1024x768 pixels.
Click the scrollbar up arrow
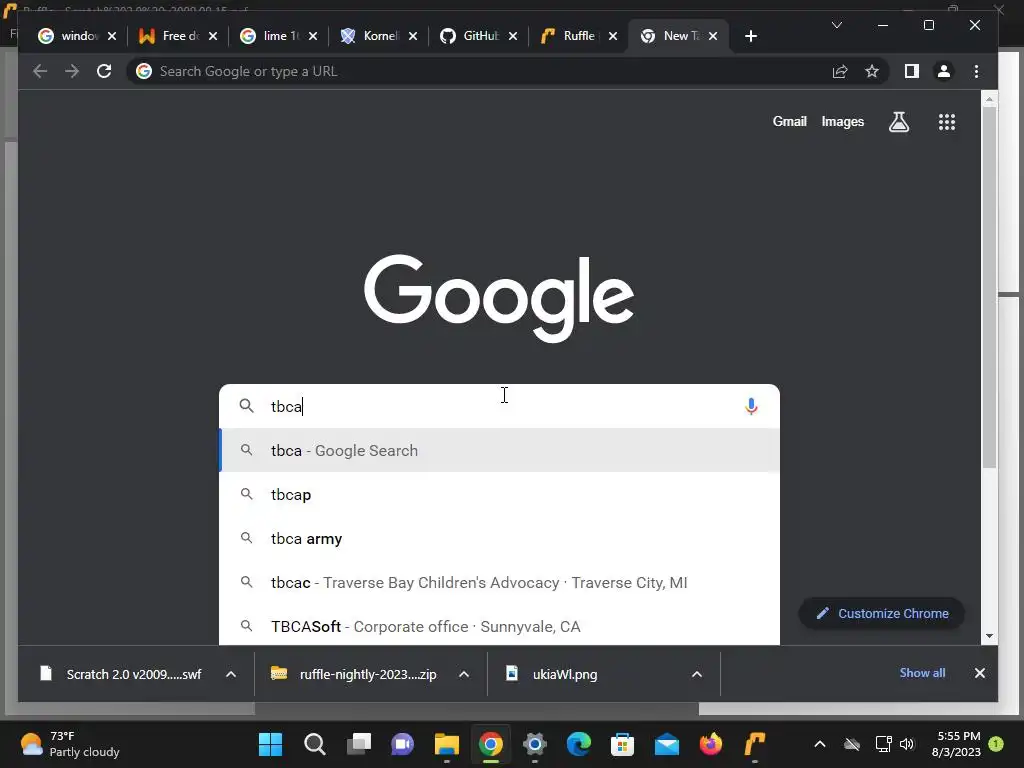(989, 99)
